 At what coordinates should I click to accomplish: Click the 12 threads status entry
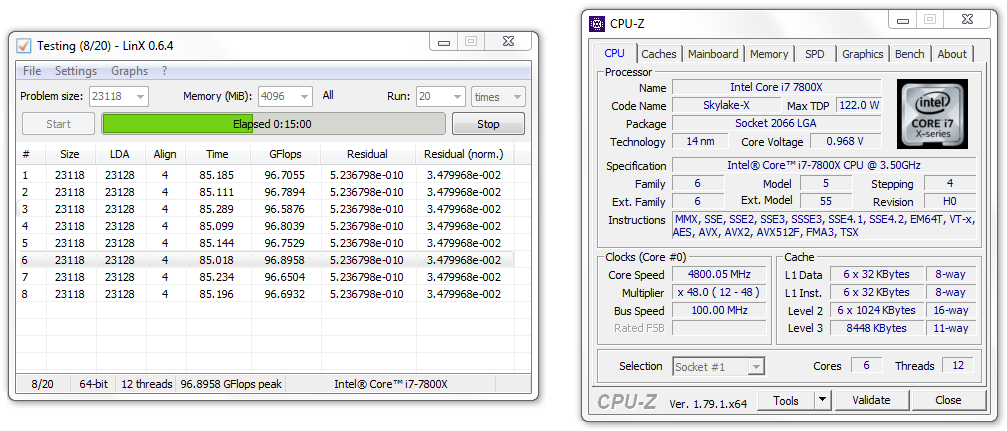(x=146, y=384)
